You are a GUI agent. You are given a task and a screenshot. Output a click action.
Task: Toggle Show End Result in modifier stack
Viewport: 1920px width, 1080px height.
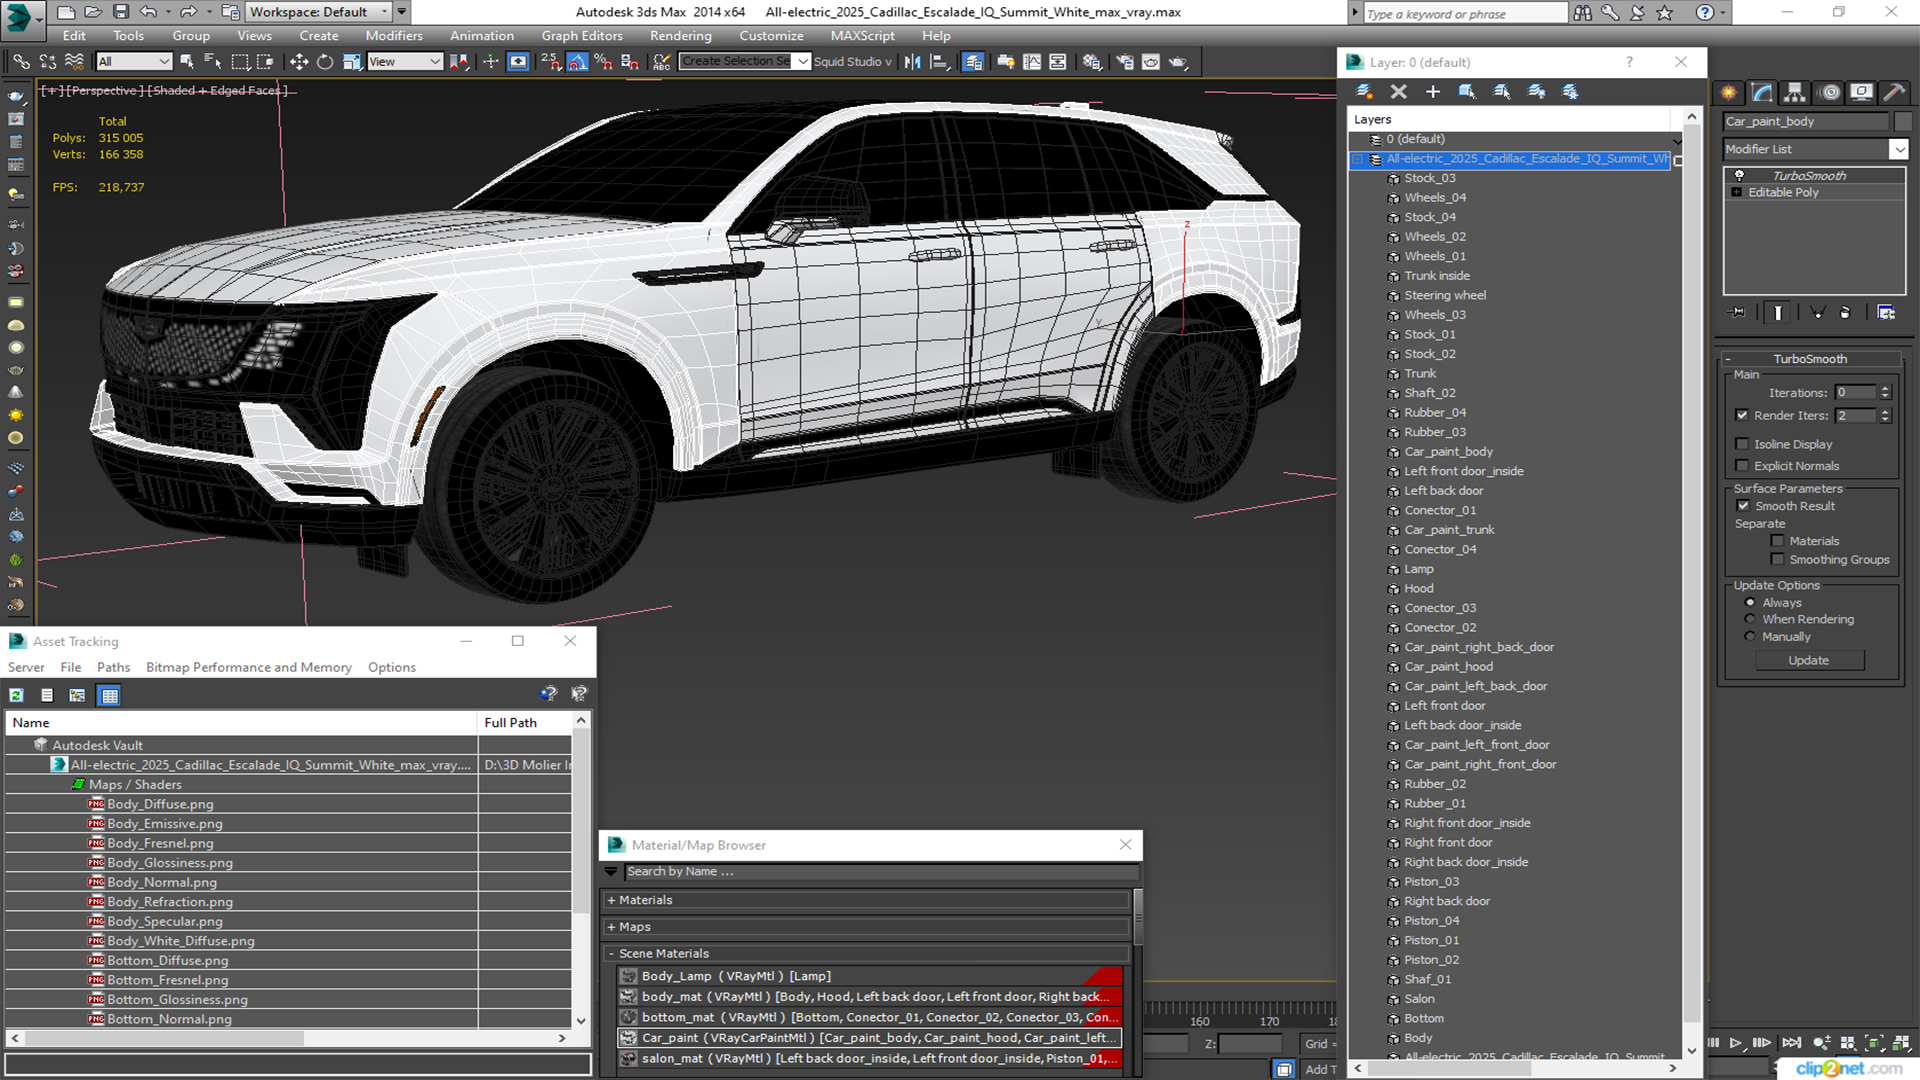(1778, 312)
